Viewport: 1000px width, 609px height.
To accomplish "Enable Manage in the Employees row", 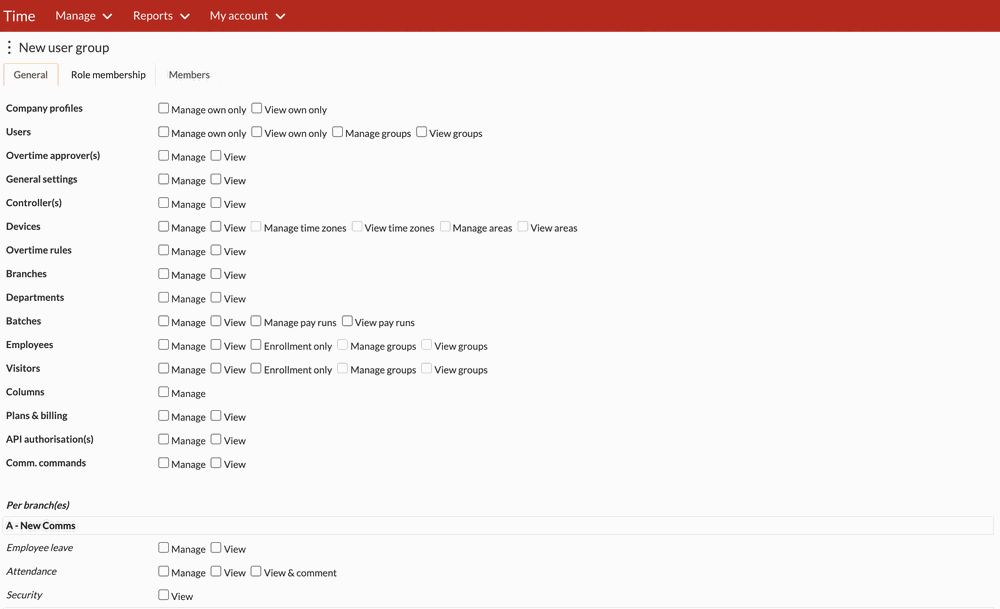I will [x=164, y=344].
